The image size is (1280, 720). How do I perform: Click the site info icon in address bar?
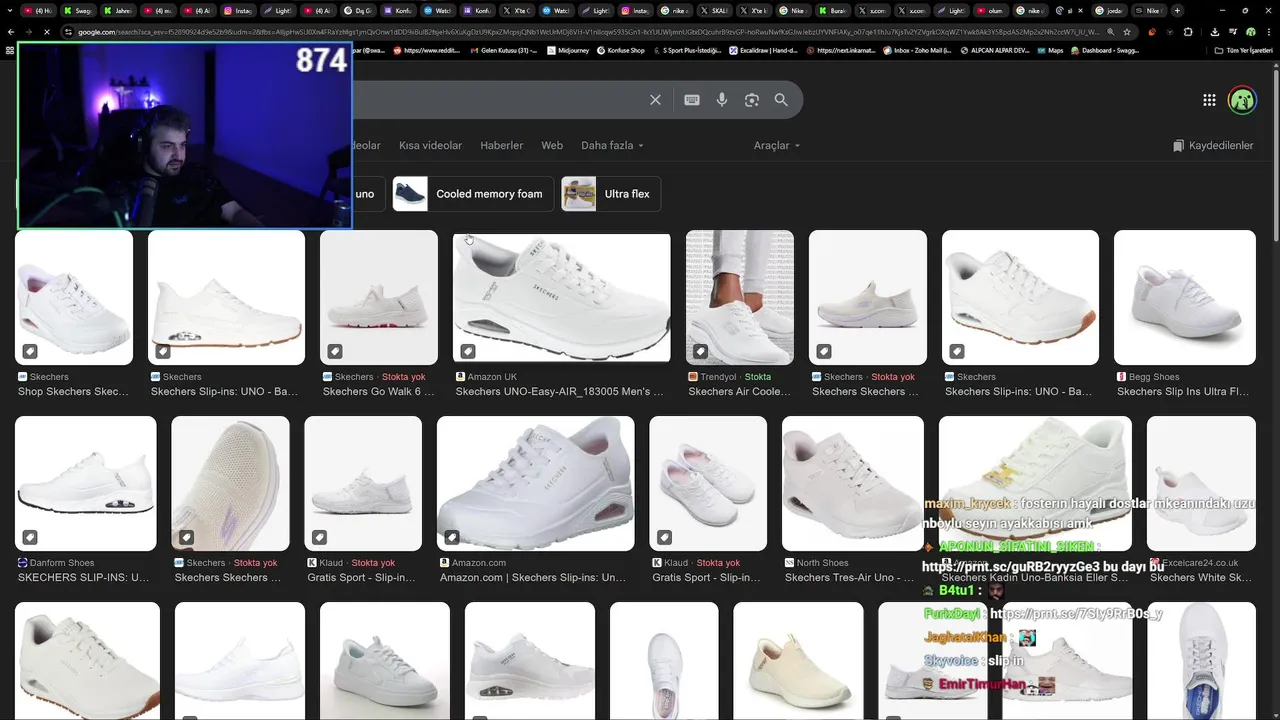(x=68, y=32)
